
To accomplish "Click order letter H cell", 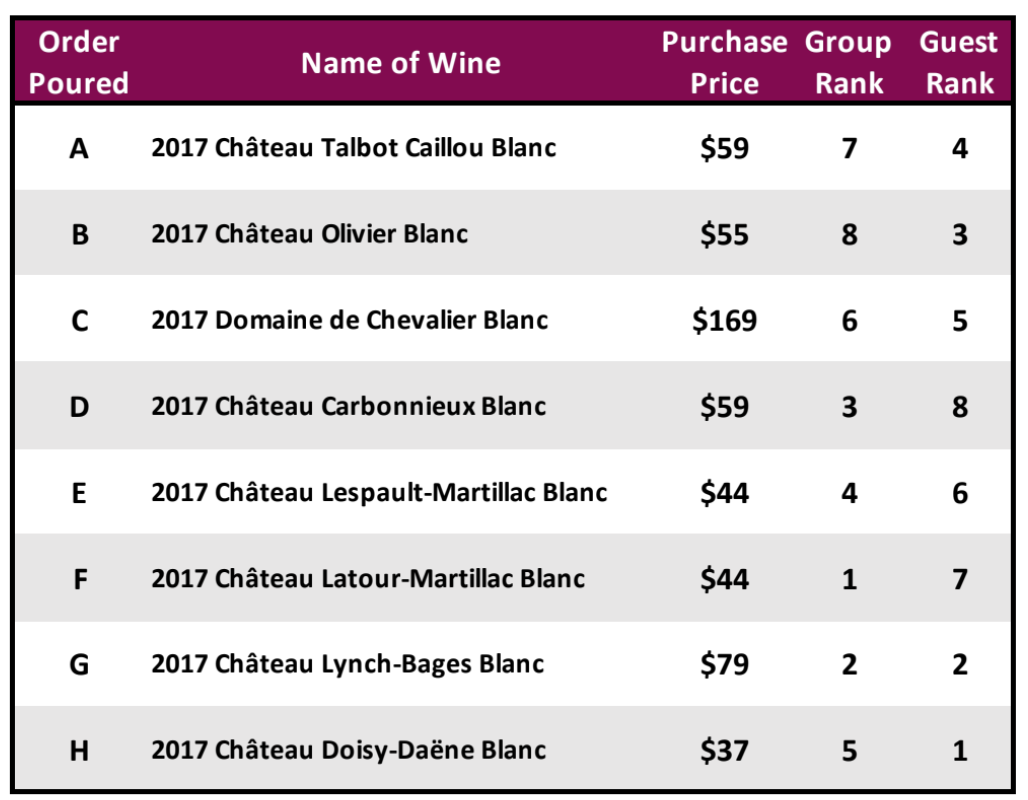I will (x=79, y=751).
